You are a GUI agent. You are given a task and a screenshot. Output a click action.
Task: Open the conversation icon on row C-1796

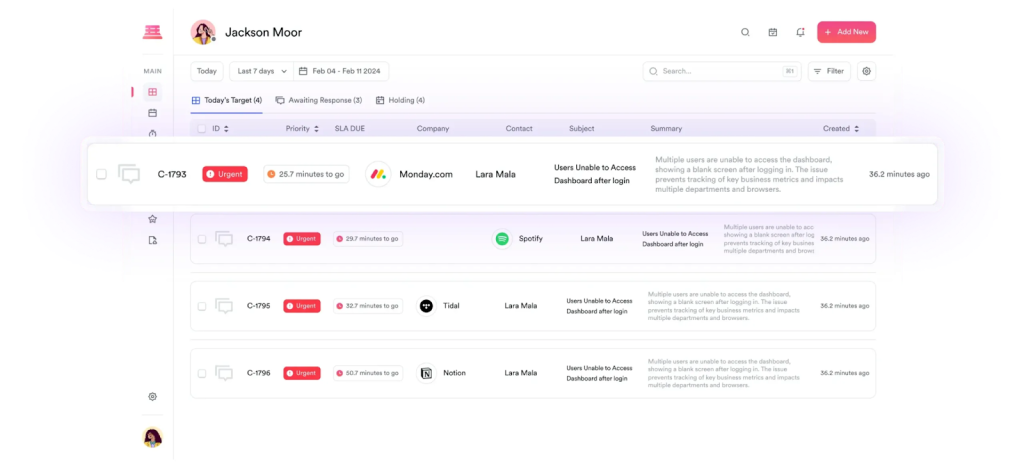224,373
